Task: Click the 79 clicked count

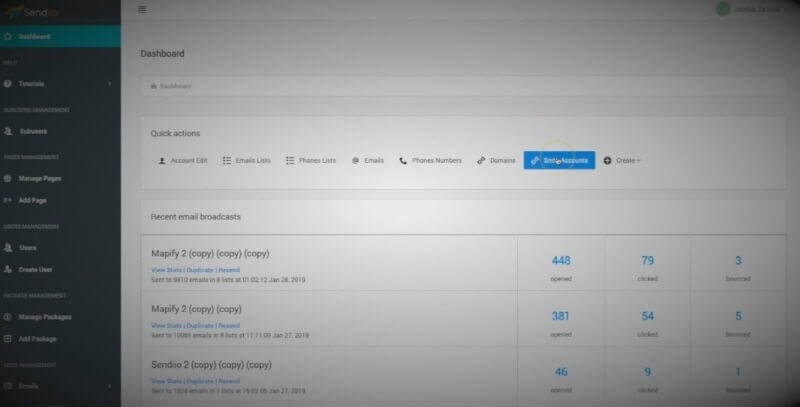Action: (647, 261)
